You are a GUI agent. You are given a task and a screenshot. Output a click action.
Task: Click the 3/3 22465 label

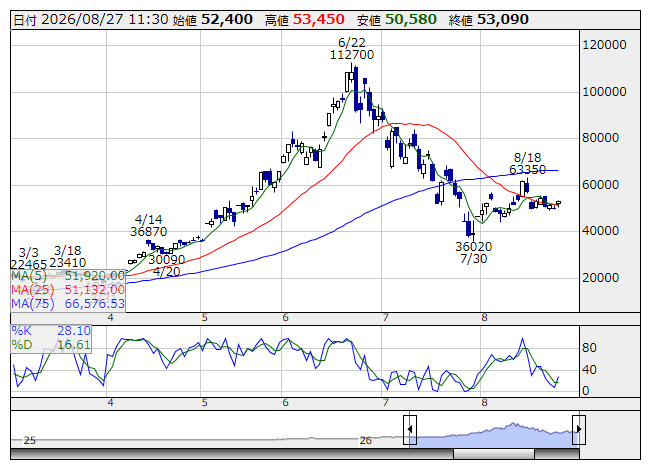point(28,259)
